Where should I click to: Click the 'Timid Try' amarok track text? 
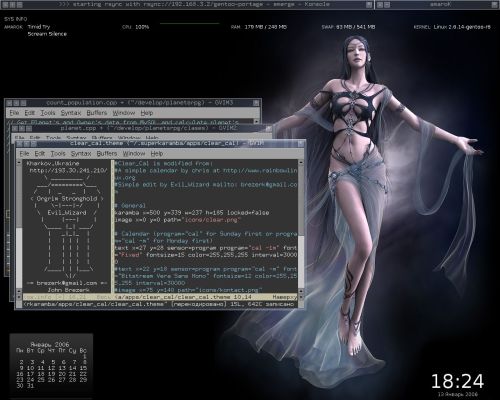click(x=39, y=27)
